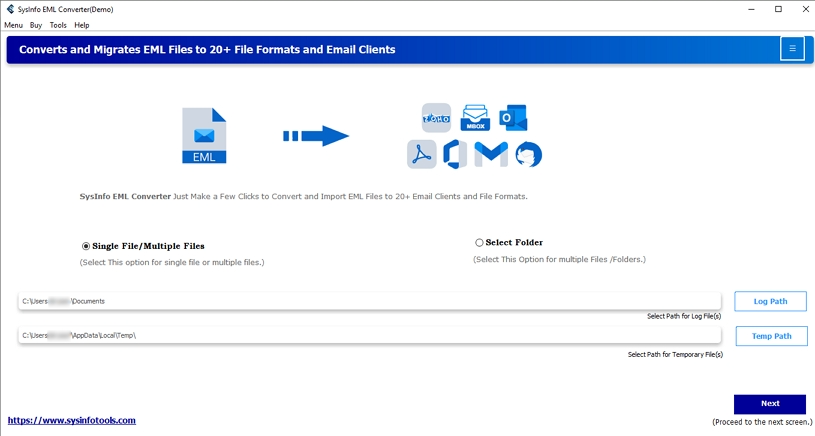Click the folder option hint text
This screenshot has height=436, width=815.
559,259
